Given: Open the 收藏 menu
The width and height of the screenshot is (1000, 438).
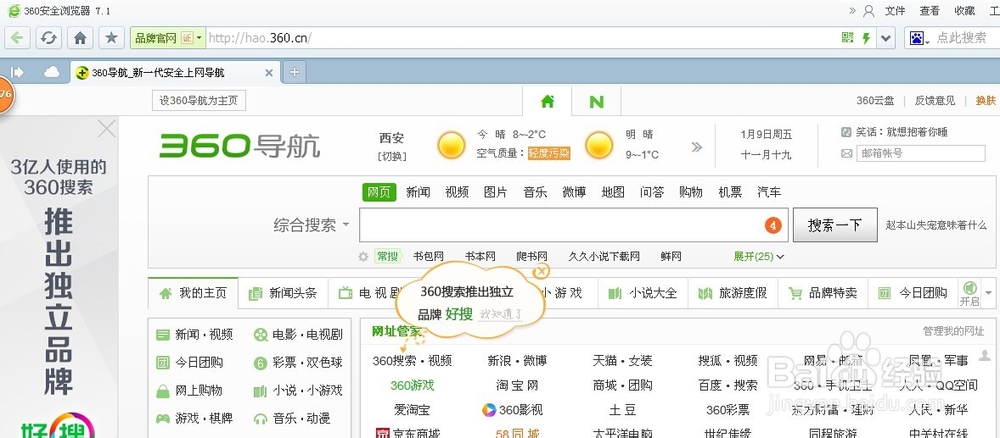Looking at the screenshot, I should [964, 11].
